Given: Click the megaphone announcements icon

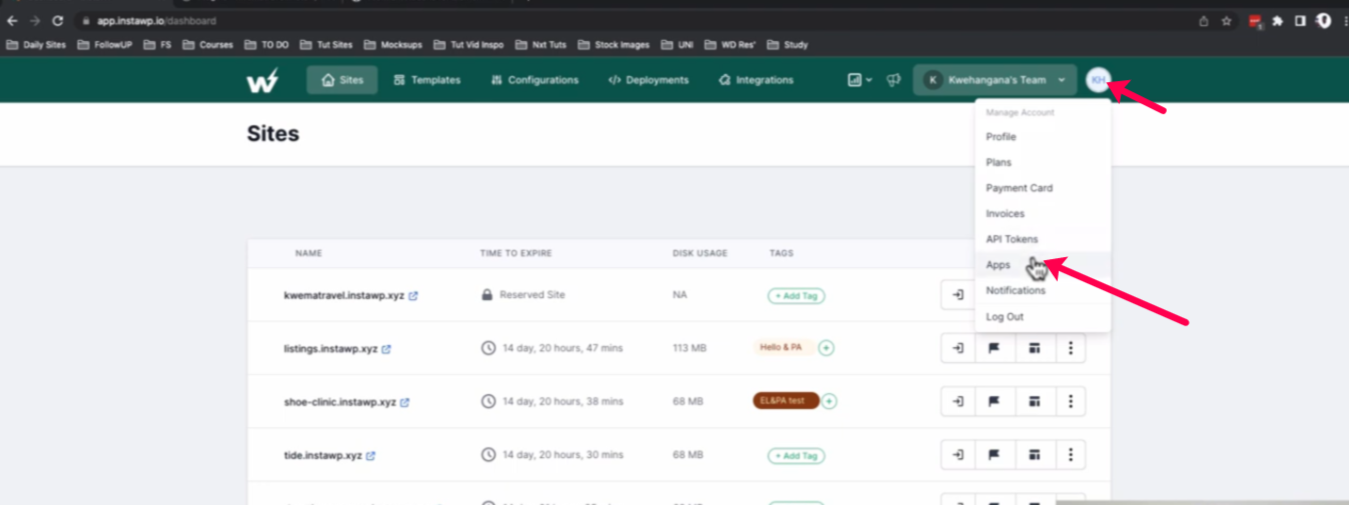Looking at the screenshot, I should pos(894,80).
